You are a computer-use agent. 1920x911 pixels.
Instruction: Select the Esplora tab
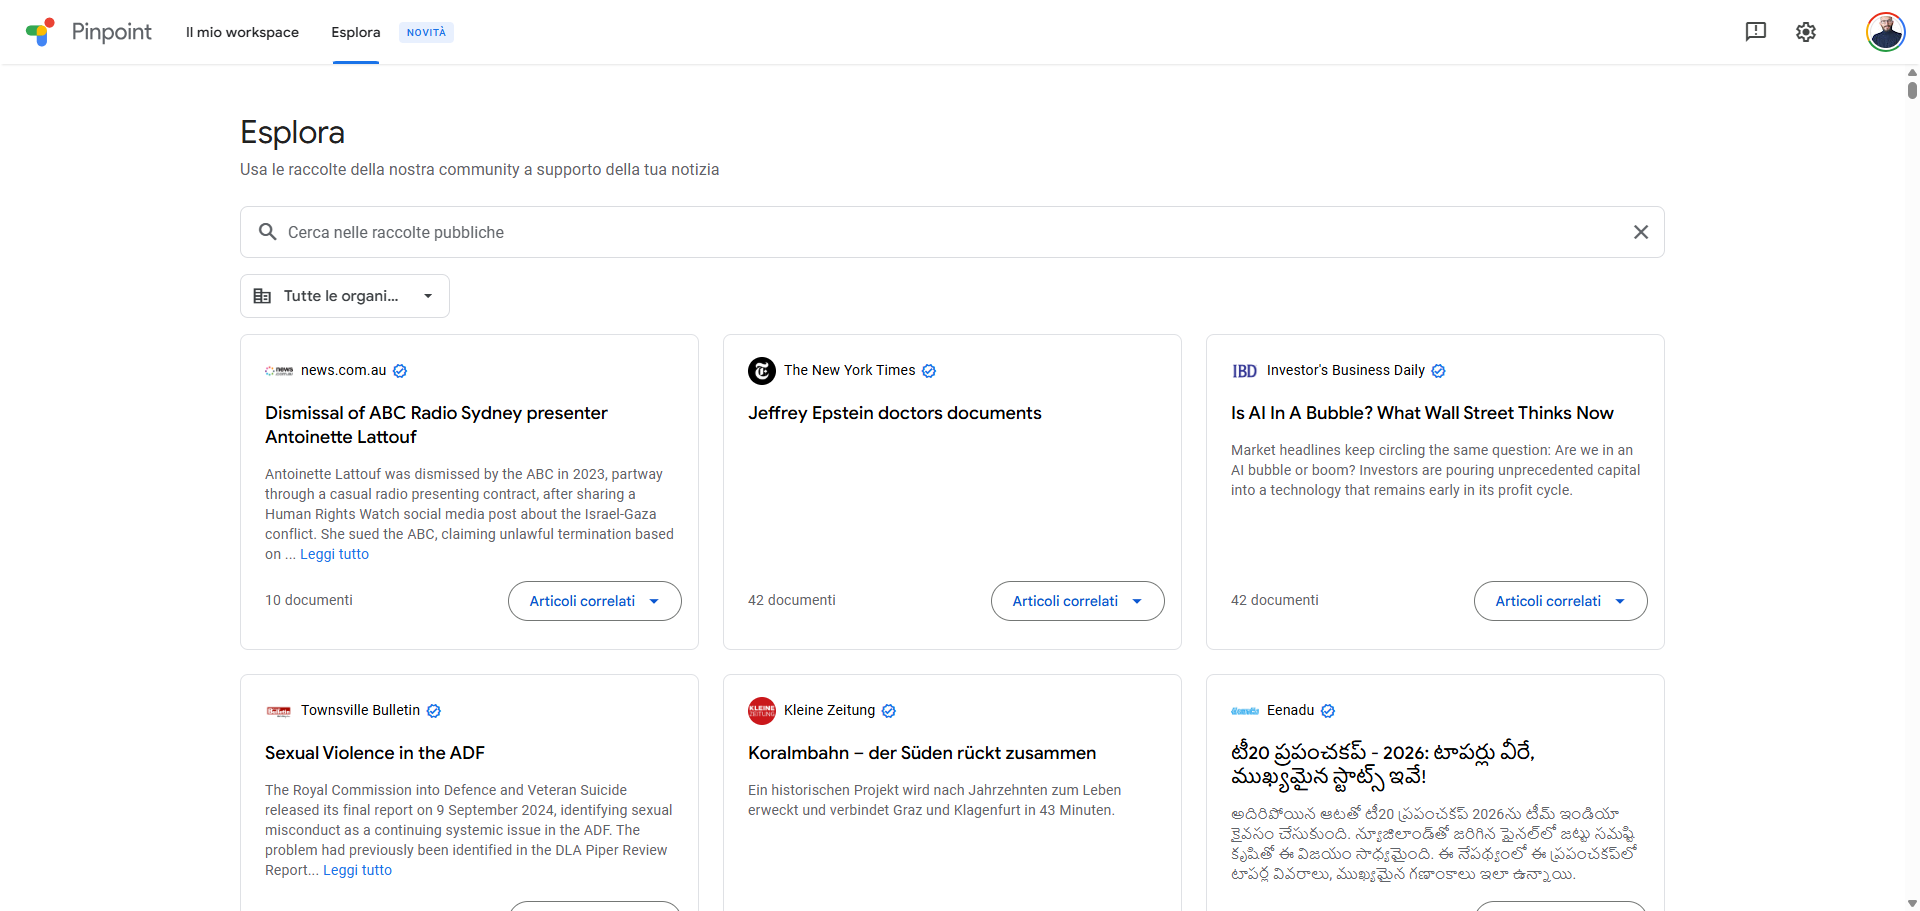point(356,32)
